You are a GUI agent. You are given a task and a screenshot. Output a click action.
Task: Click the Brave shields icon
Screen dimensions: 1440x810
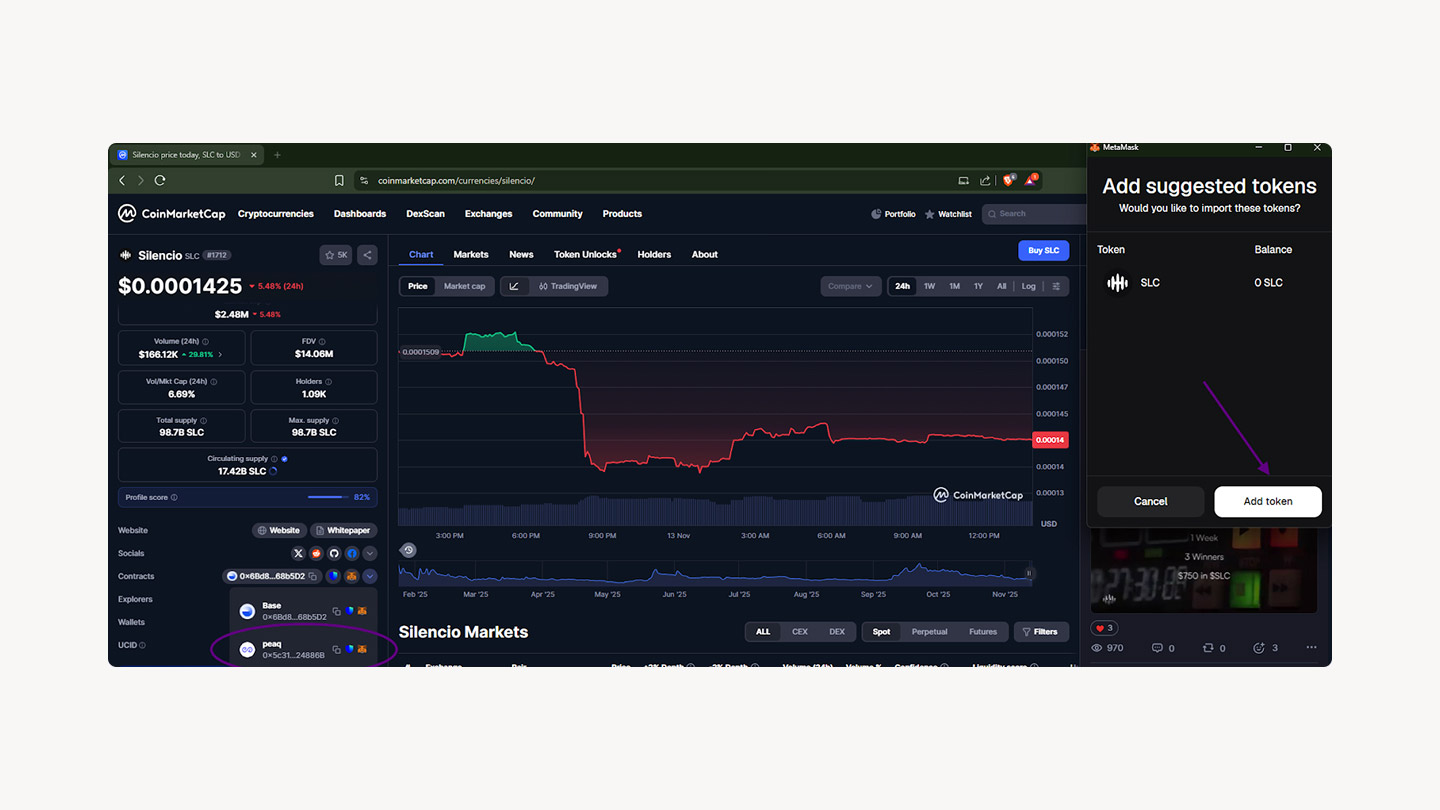(1008, 180)
